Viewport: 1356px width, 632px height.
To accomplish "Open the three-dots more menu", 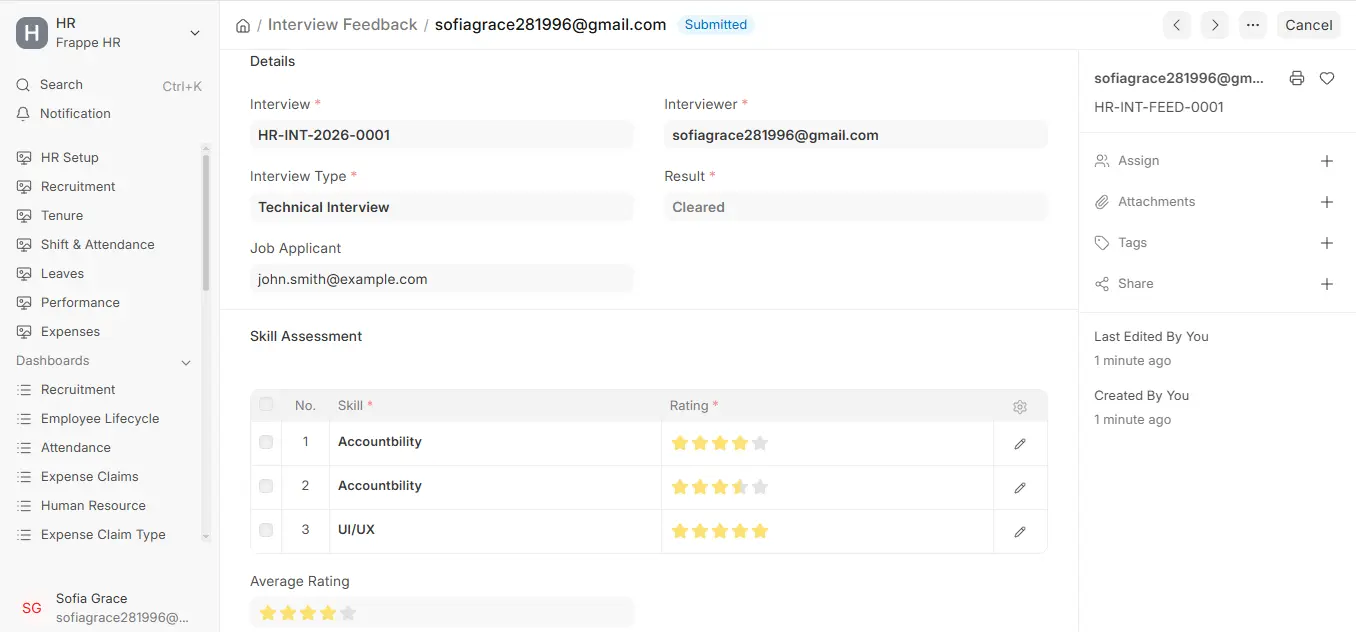I will click(x=1253, y=25).
